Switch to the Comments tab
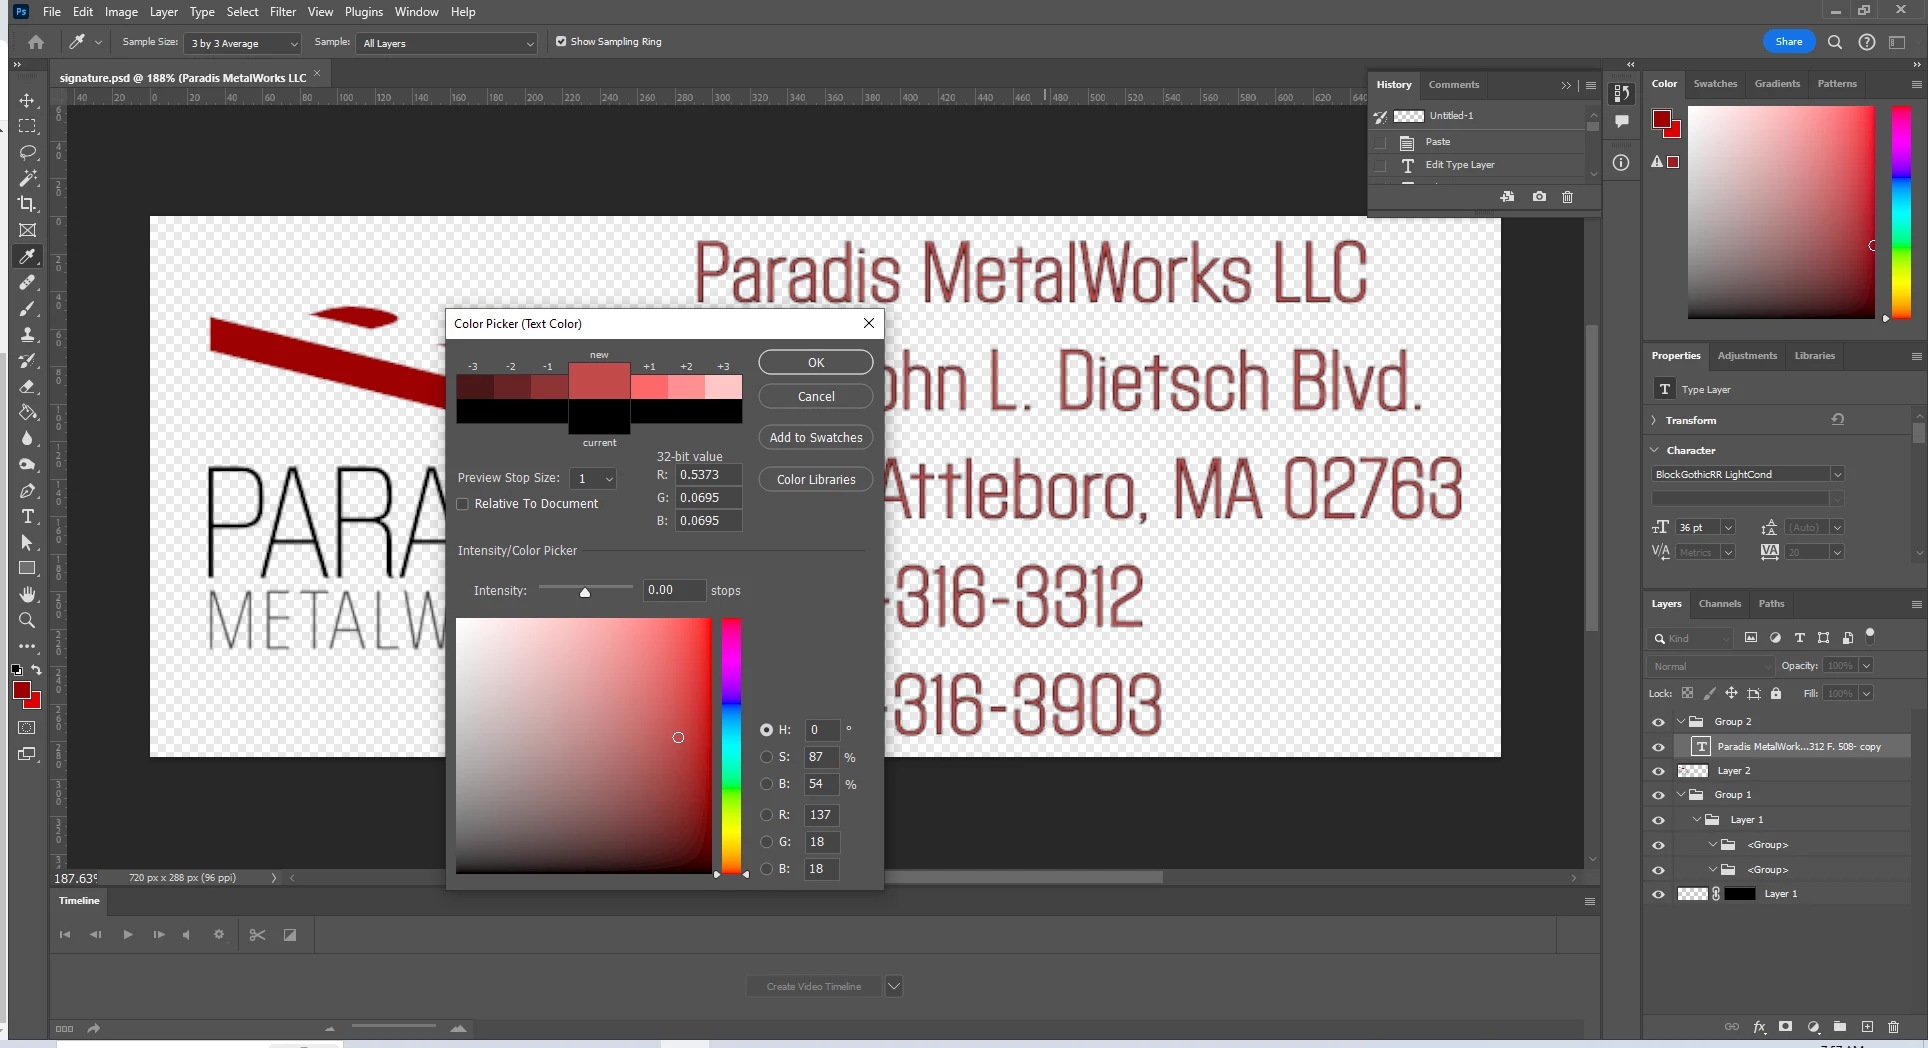Image resolution: width=1928 pixels, height=1048 pixels. [1453, 84]
